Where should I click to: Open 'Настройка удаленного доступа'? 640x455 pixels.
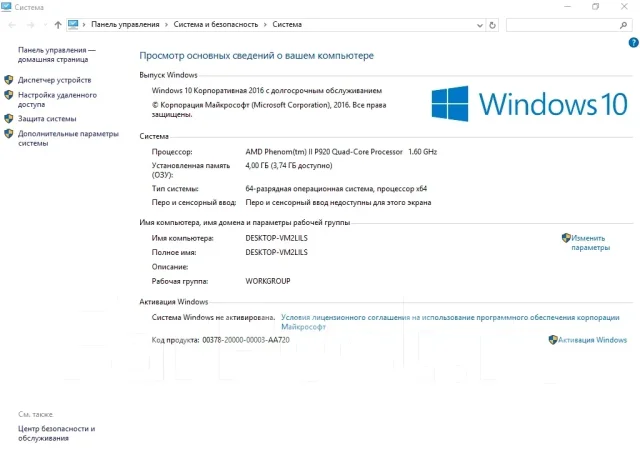[57, 100]
